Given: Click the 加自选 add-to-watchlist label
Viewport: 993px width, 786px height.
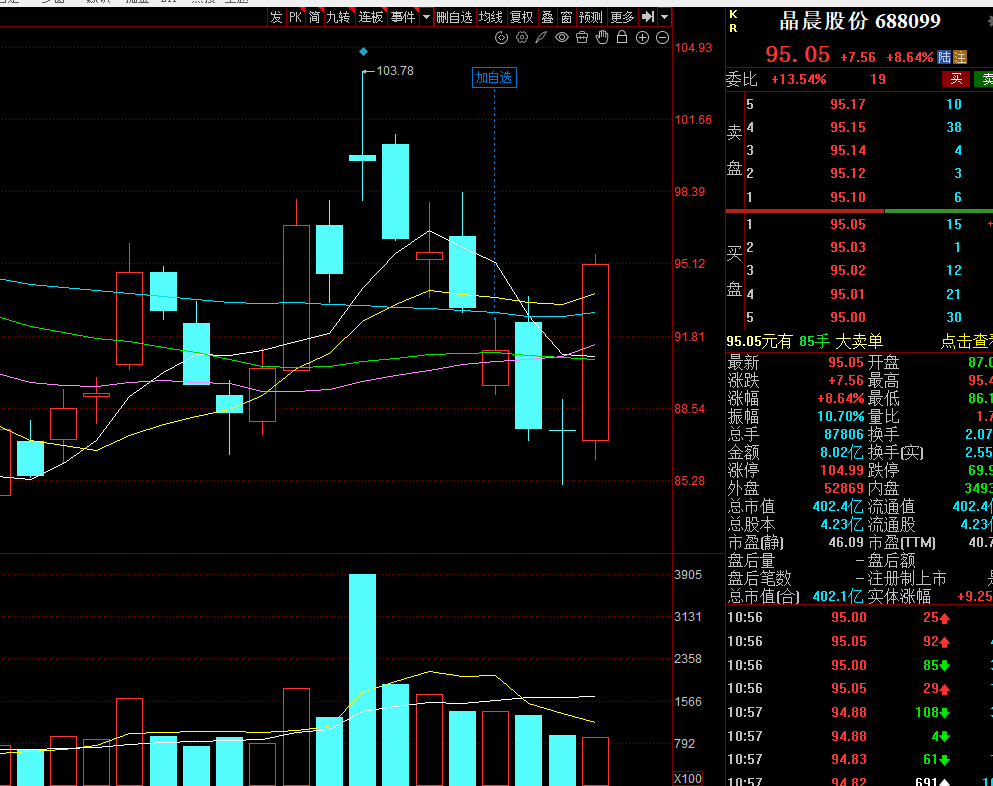Looking at the screenshot, I should point(494,78).
